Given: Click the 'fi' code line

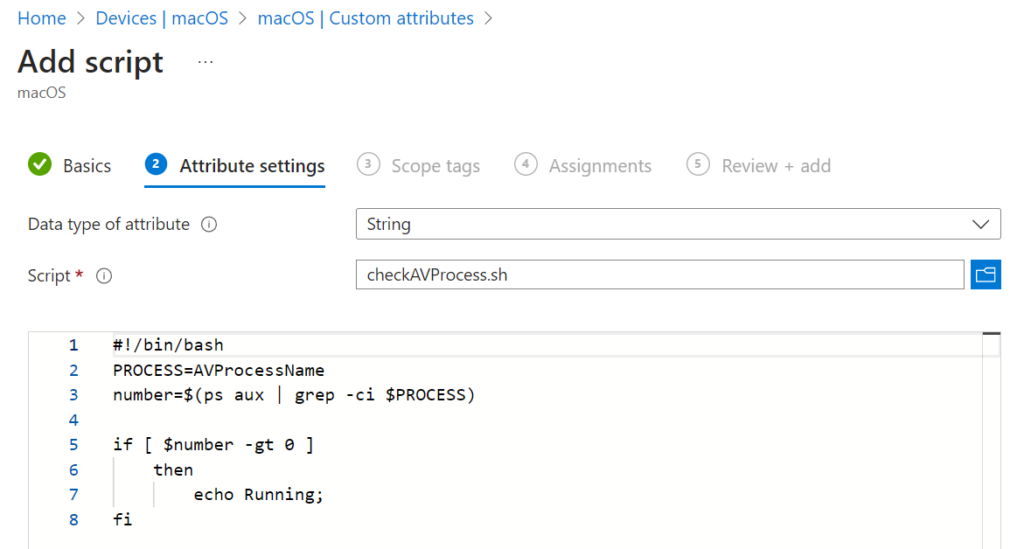Looking at the screenshot, I should click(122, 520).
